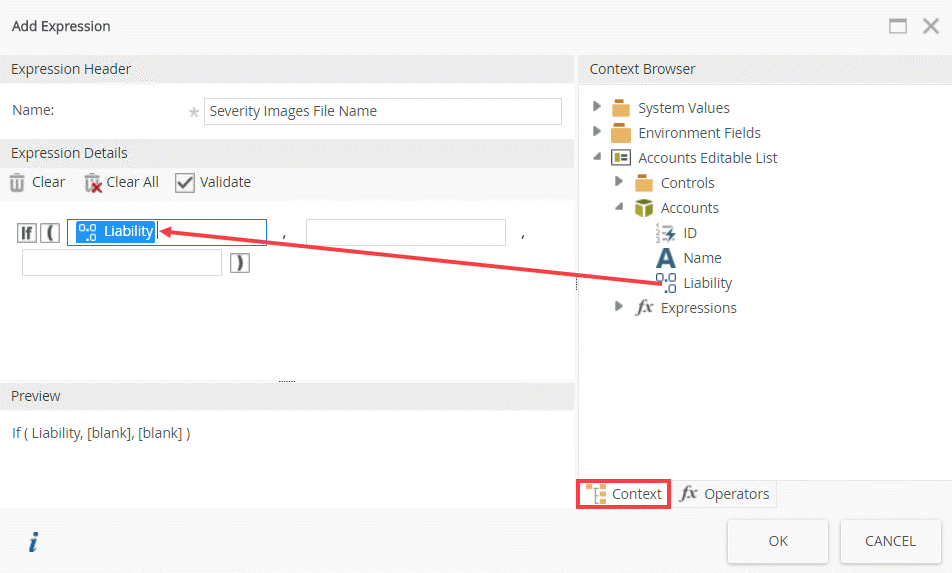The image size is (952, 573).
Task: Click the Accounts SmartObject cube icon
Action: coord(644,208)
